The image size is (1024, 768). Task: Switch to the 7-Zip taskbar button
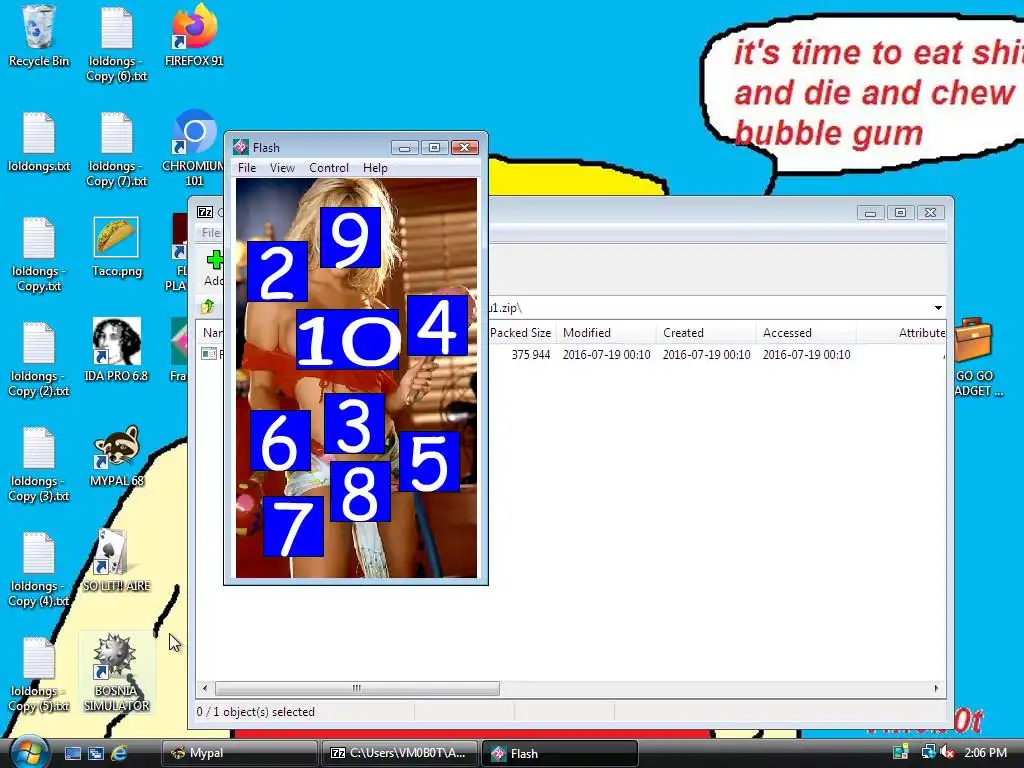click(x=399, y=753)
